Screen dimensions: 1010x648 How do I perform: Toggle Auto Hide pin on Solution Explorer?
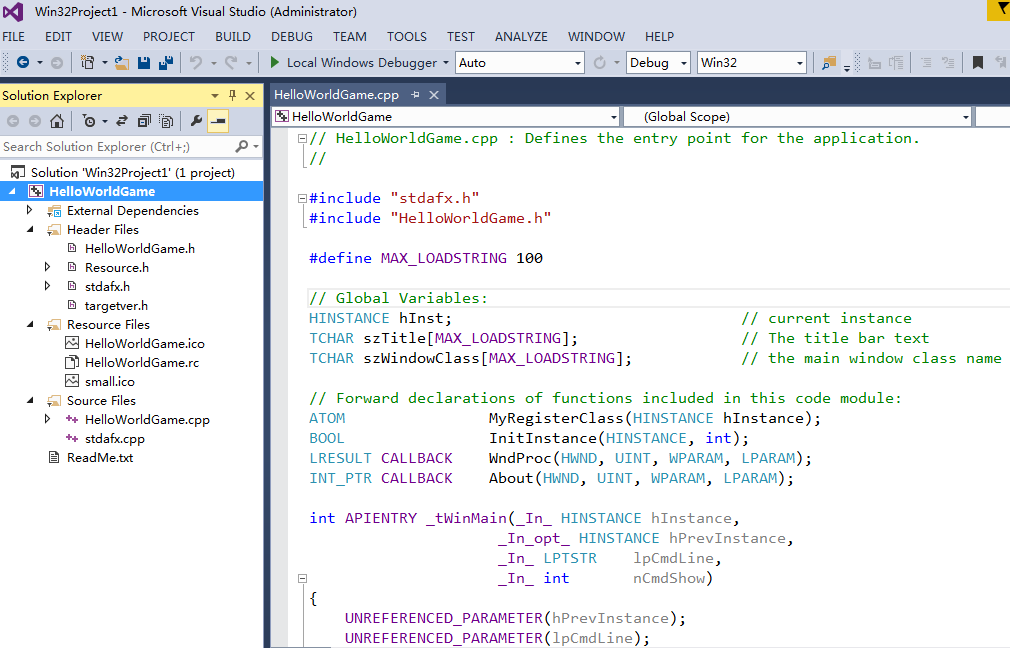point(233,95)
